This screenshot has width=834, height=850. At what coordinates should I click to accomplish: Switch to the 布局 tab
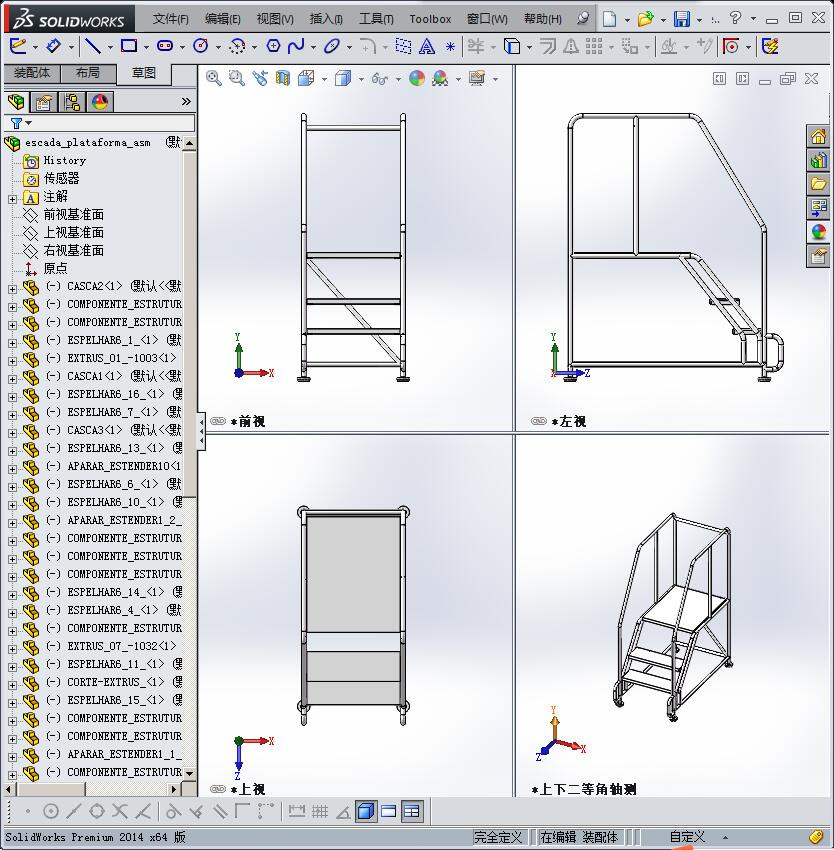pos(88,73)
